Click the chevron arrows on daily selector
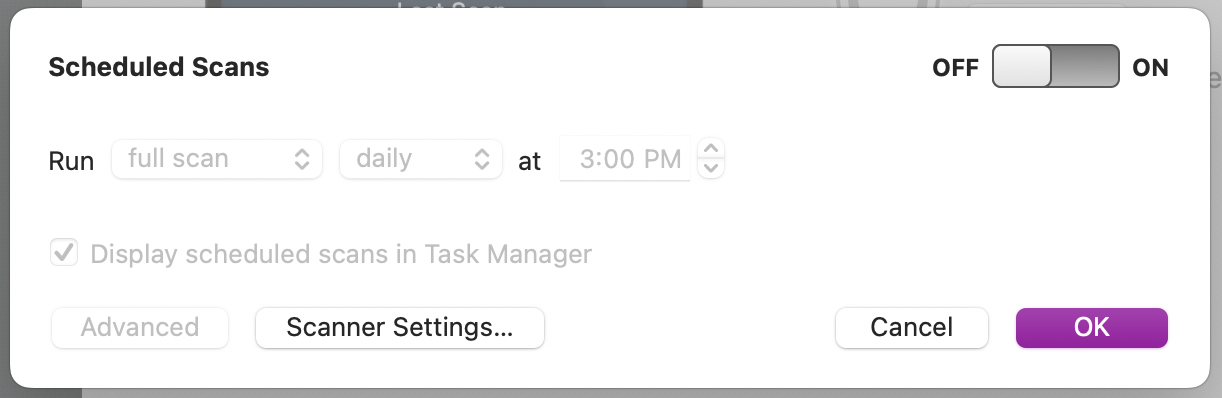 pos(481,158)
